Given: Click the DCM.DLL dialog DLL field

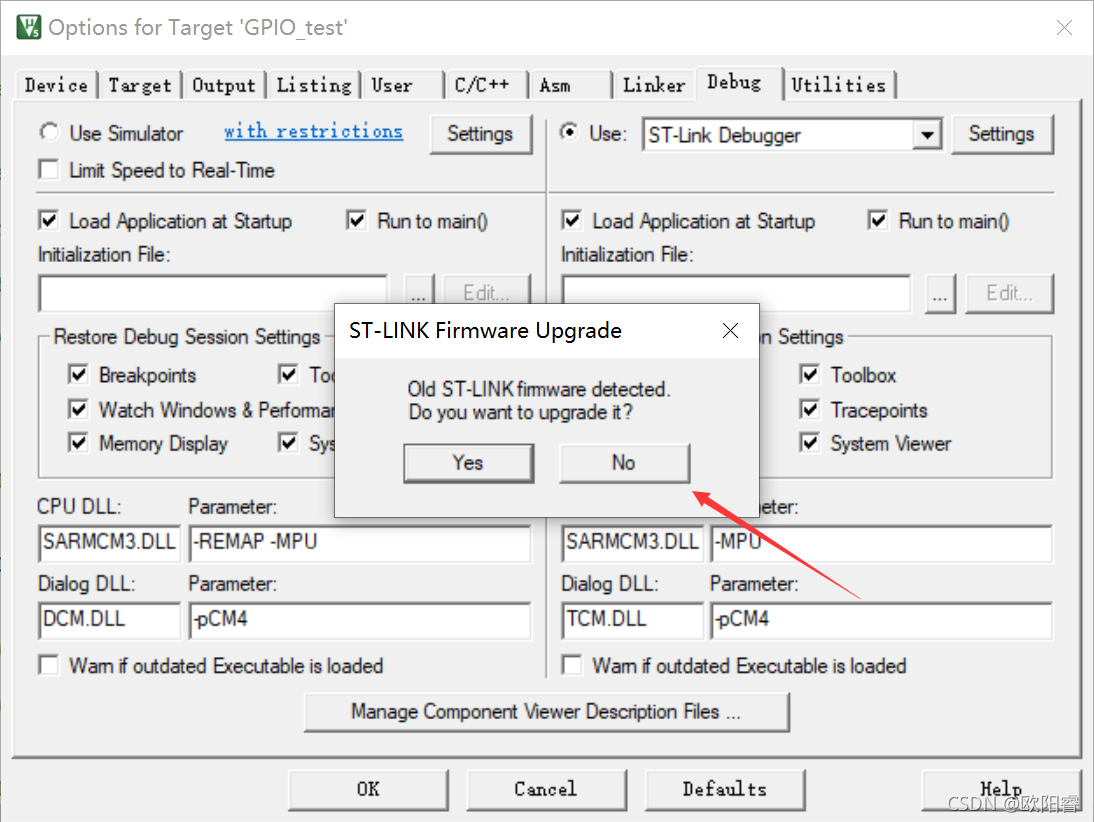Looking at the screenshot, I should pyautogui.click(x=110, y=620).
